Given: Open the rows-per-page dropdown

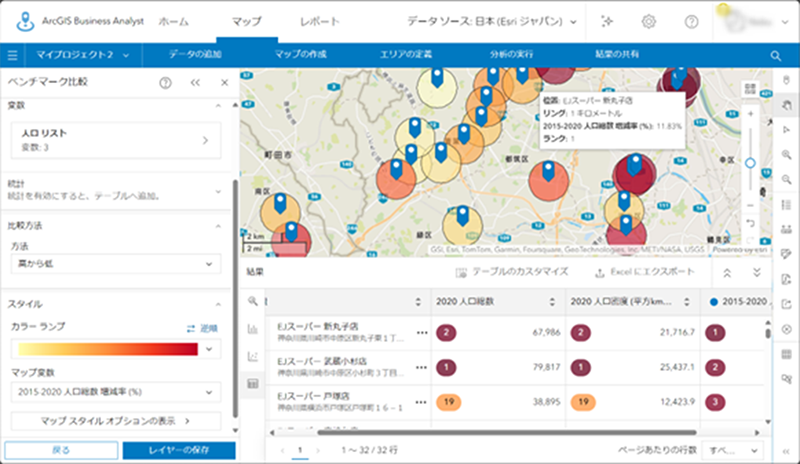Looking at the screenshot, I should click(732, 450).
